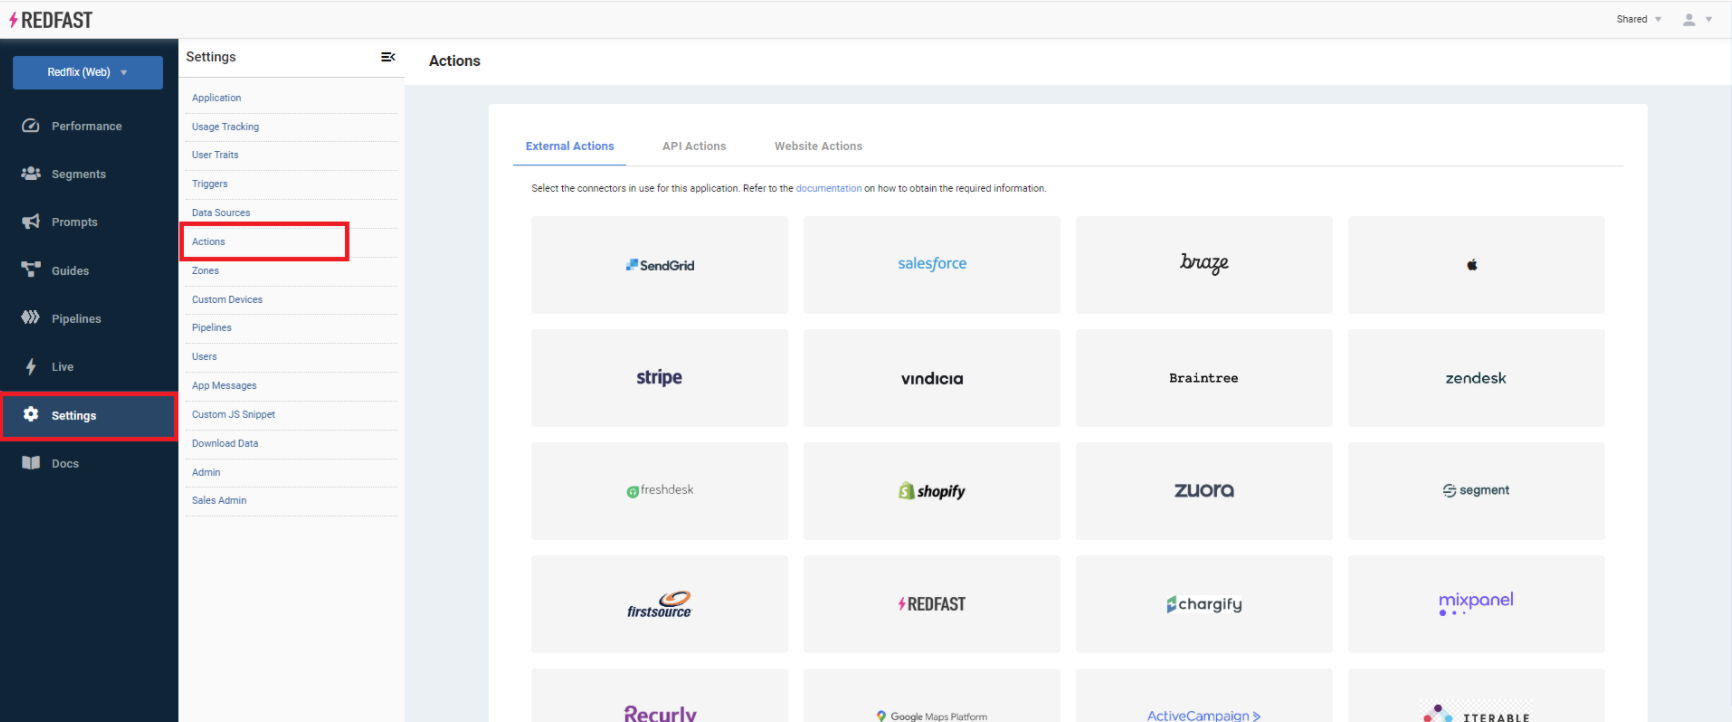Open Admin settings item
The image size is (1732, 722).
pos(206,473)
